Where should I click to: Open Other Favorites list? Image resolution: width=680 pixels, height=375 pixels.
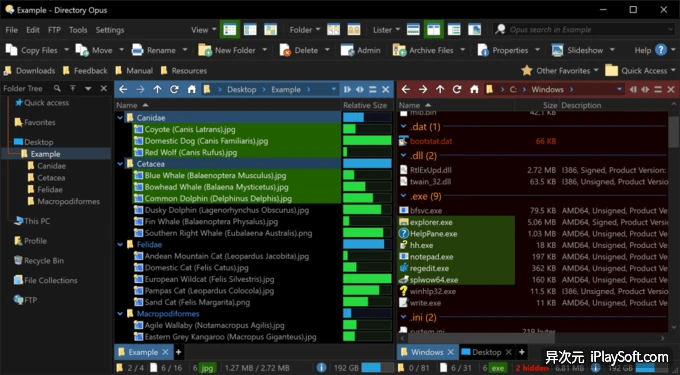click(560, 70)
